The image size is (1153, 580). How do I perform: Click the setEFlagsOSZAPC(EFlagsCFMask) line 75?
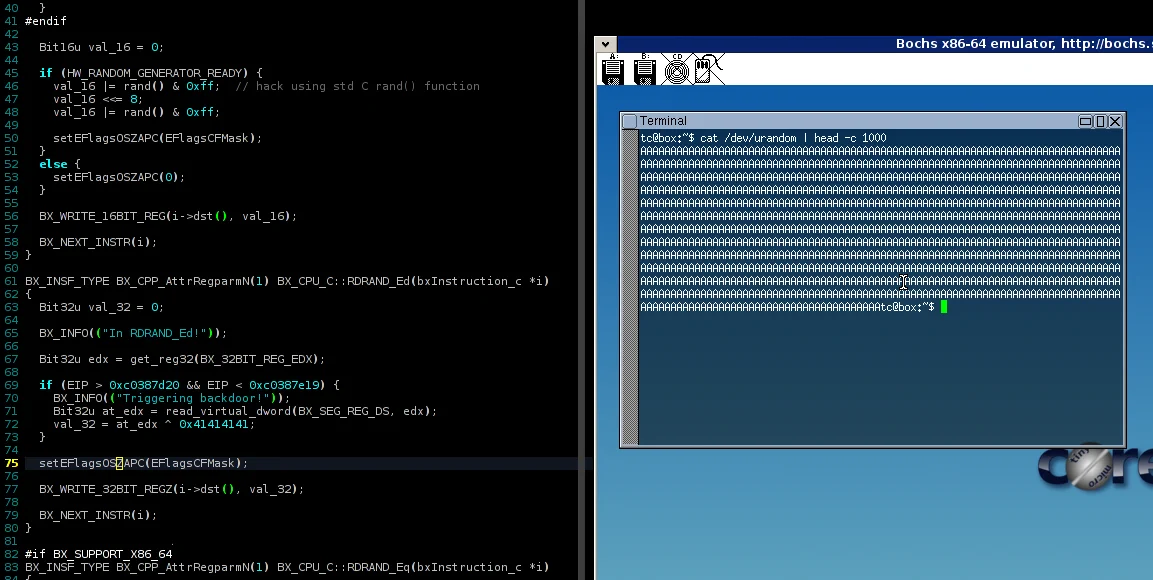(143, 463)
